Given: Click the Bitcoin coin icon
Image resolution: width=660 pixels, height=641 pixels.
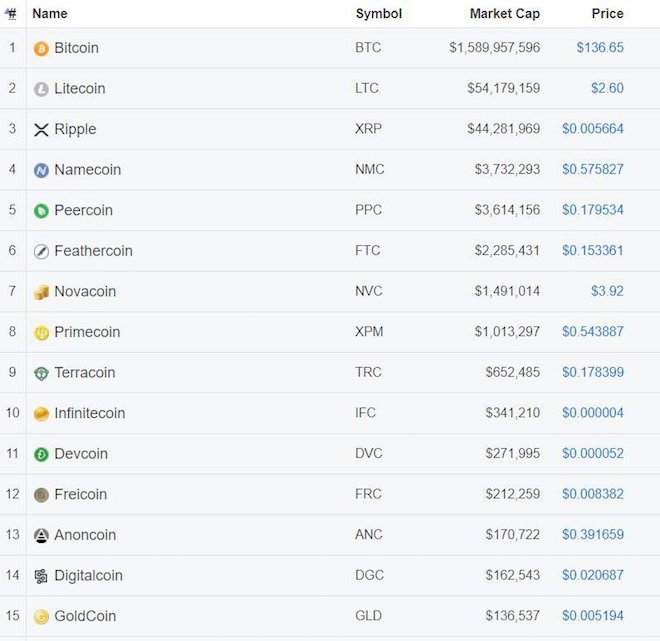Looking at the screenshot, I should 41,48.
